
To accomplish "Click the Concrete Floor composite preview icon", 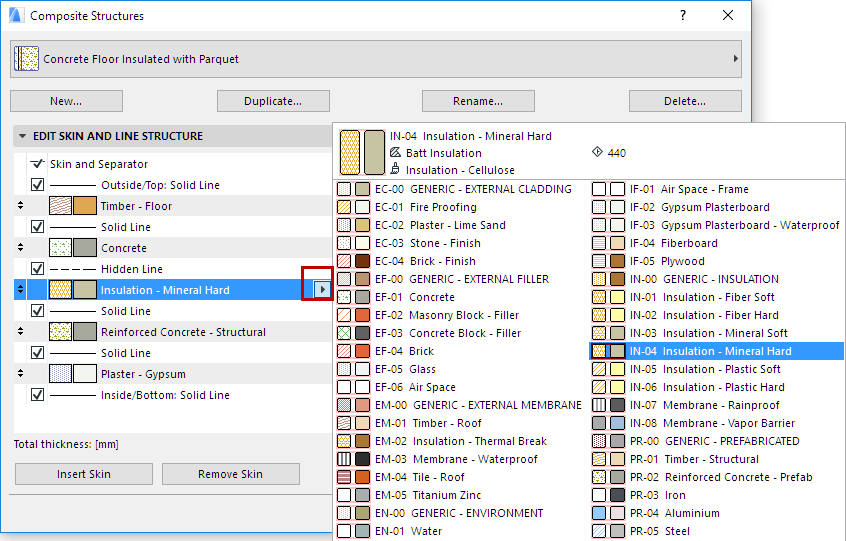I will tap(26, 59).
